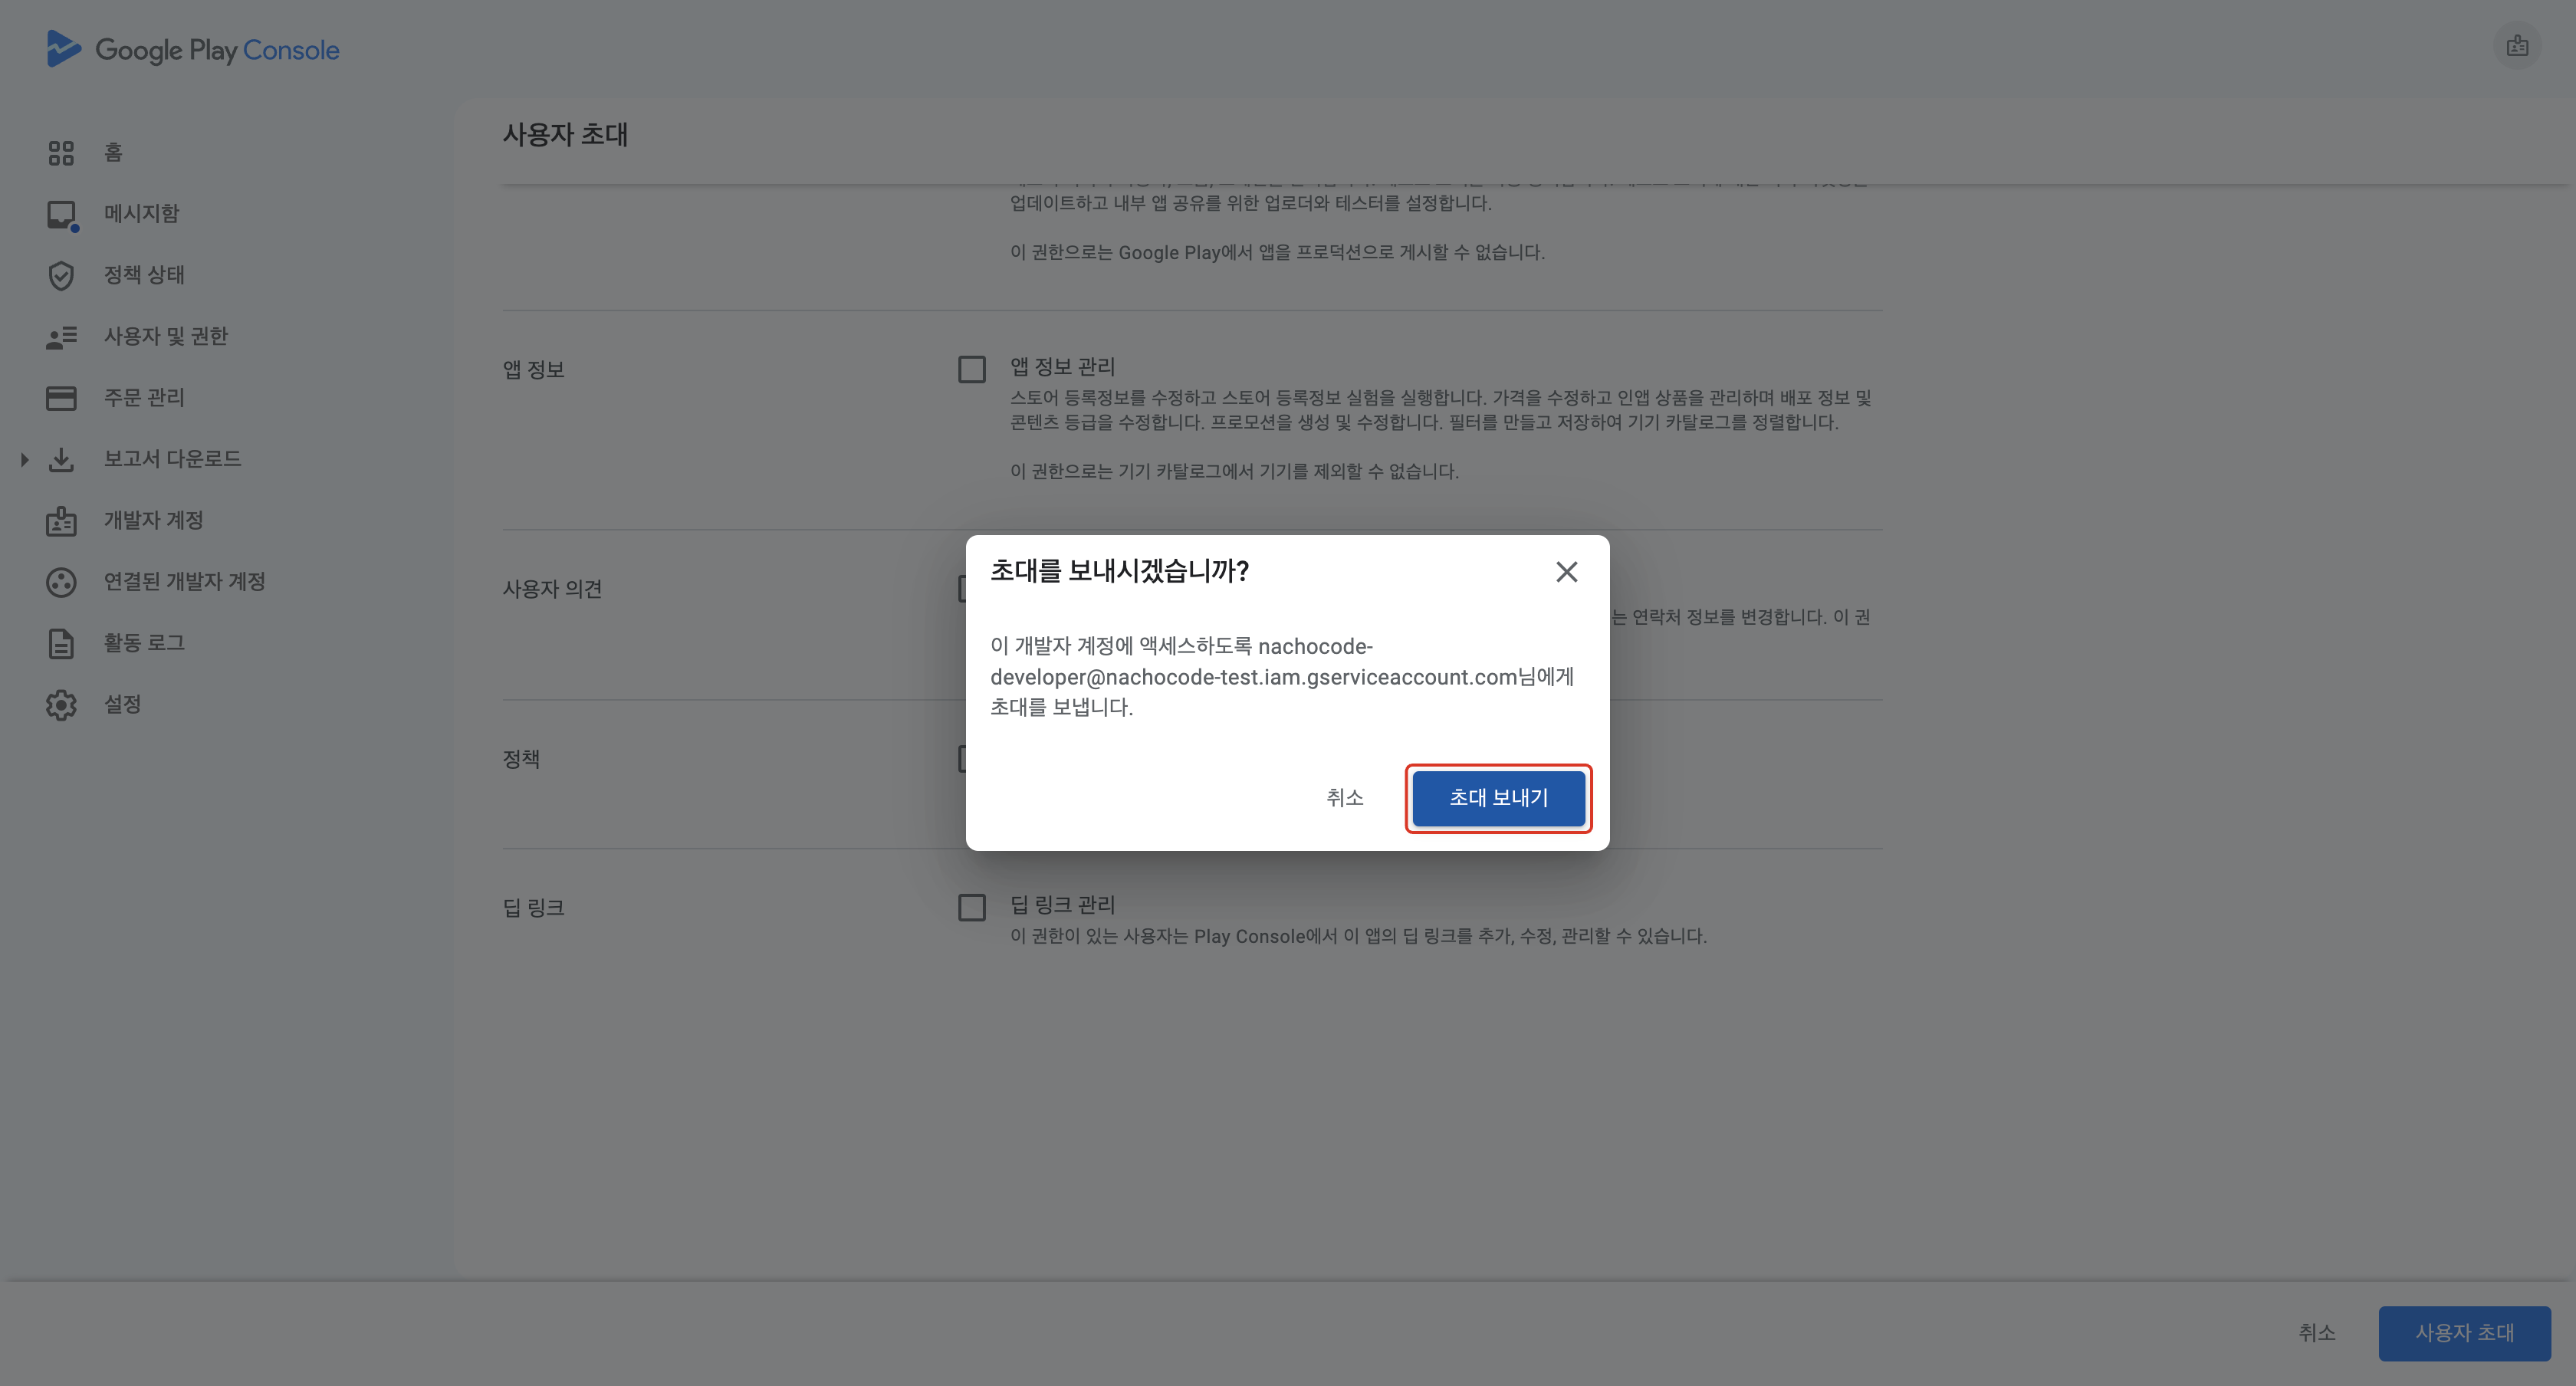The image size is (2576, 1386).
Task: Expand the 보고서 다운로드 arrow
Action: pyautogui.click(x=25, y=460)
